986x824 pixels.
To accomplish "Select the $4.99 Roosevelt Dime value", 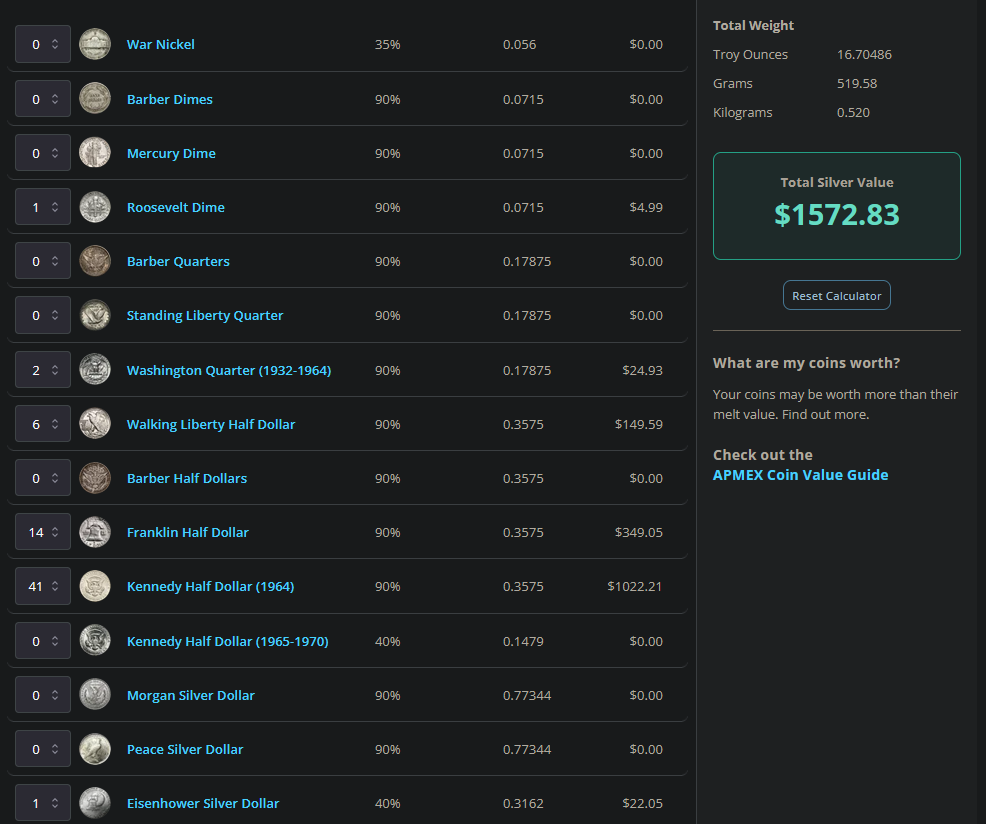I will [x=646, y=207].
